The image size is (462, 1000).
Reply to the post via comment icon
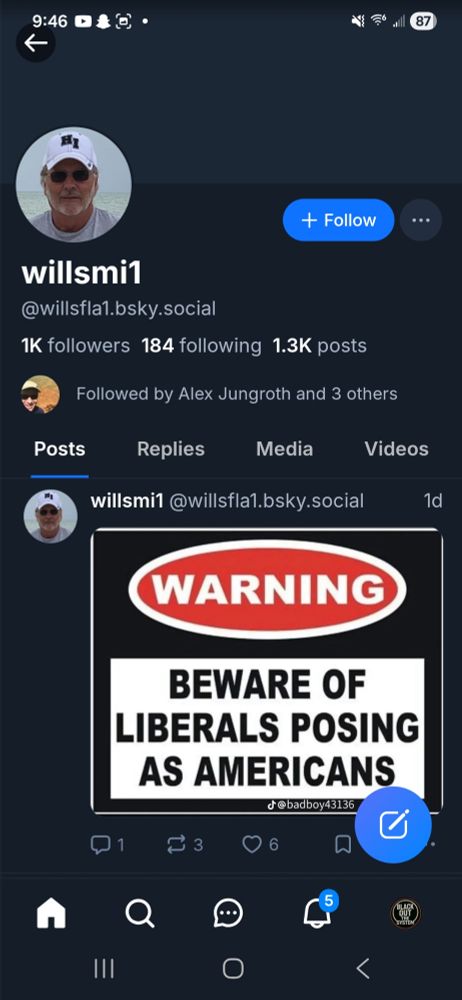click(107, 844)
